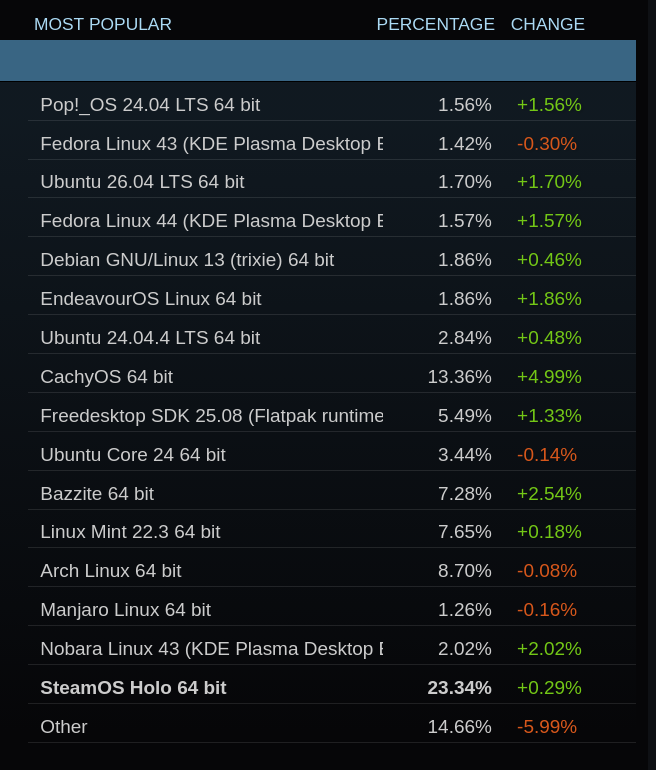Viewport: 656px width, 770px height.
Task: Click the 23.34% percentage for SteamOS Holo
Action: pos(460,688)
